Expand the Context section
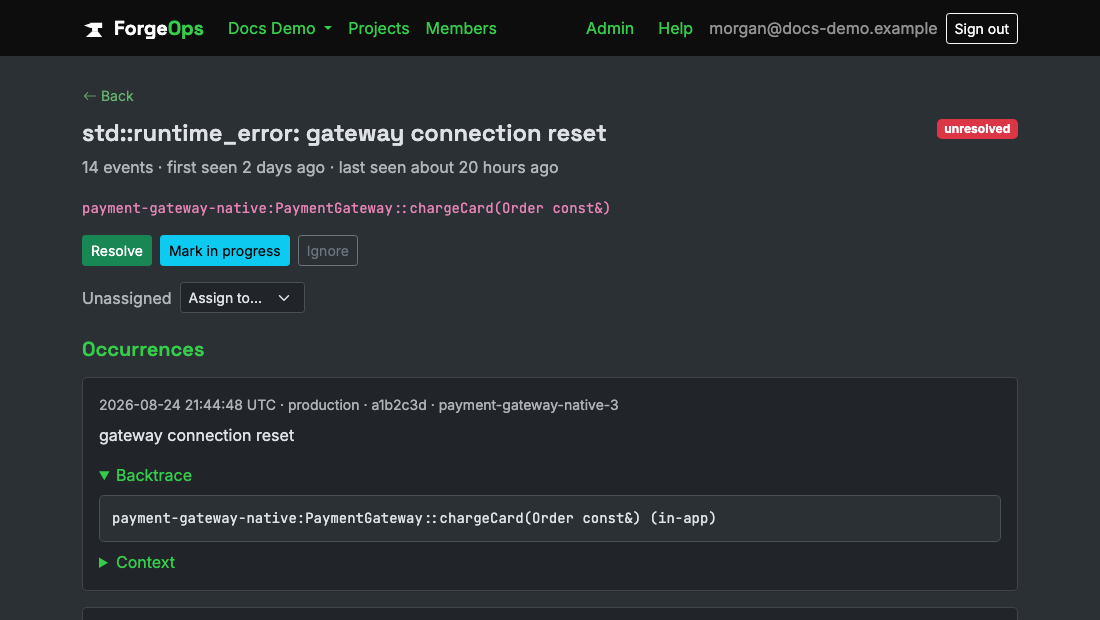1100x620 pixels. coord(137,562)
